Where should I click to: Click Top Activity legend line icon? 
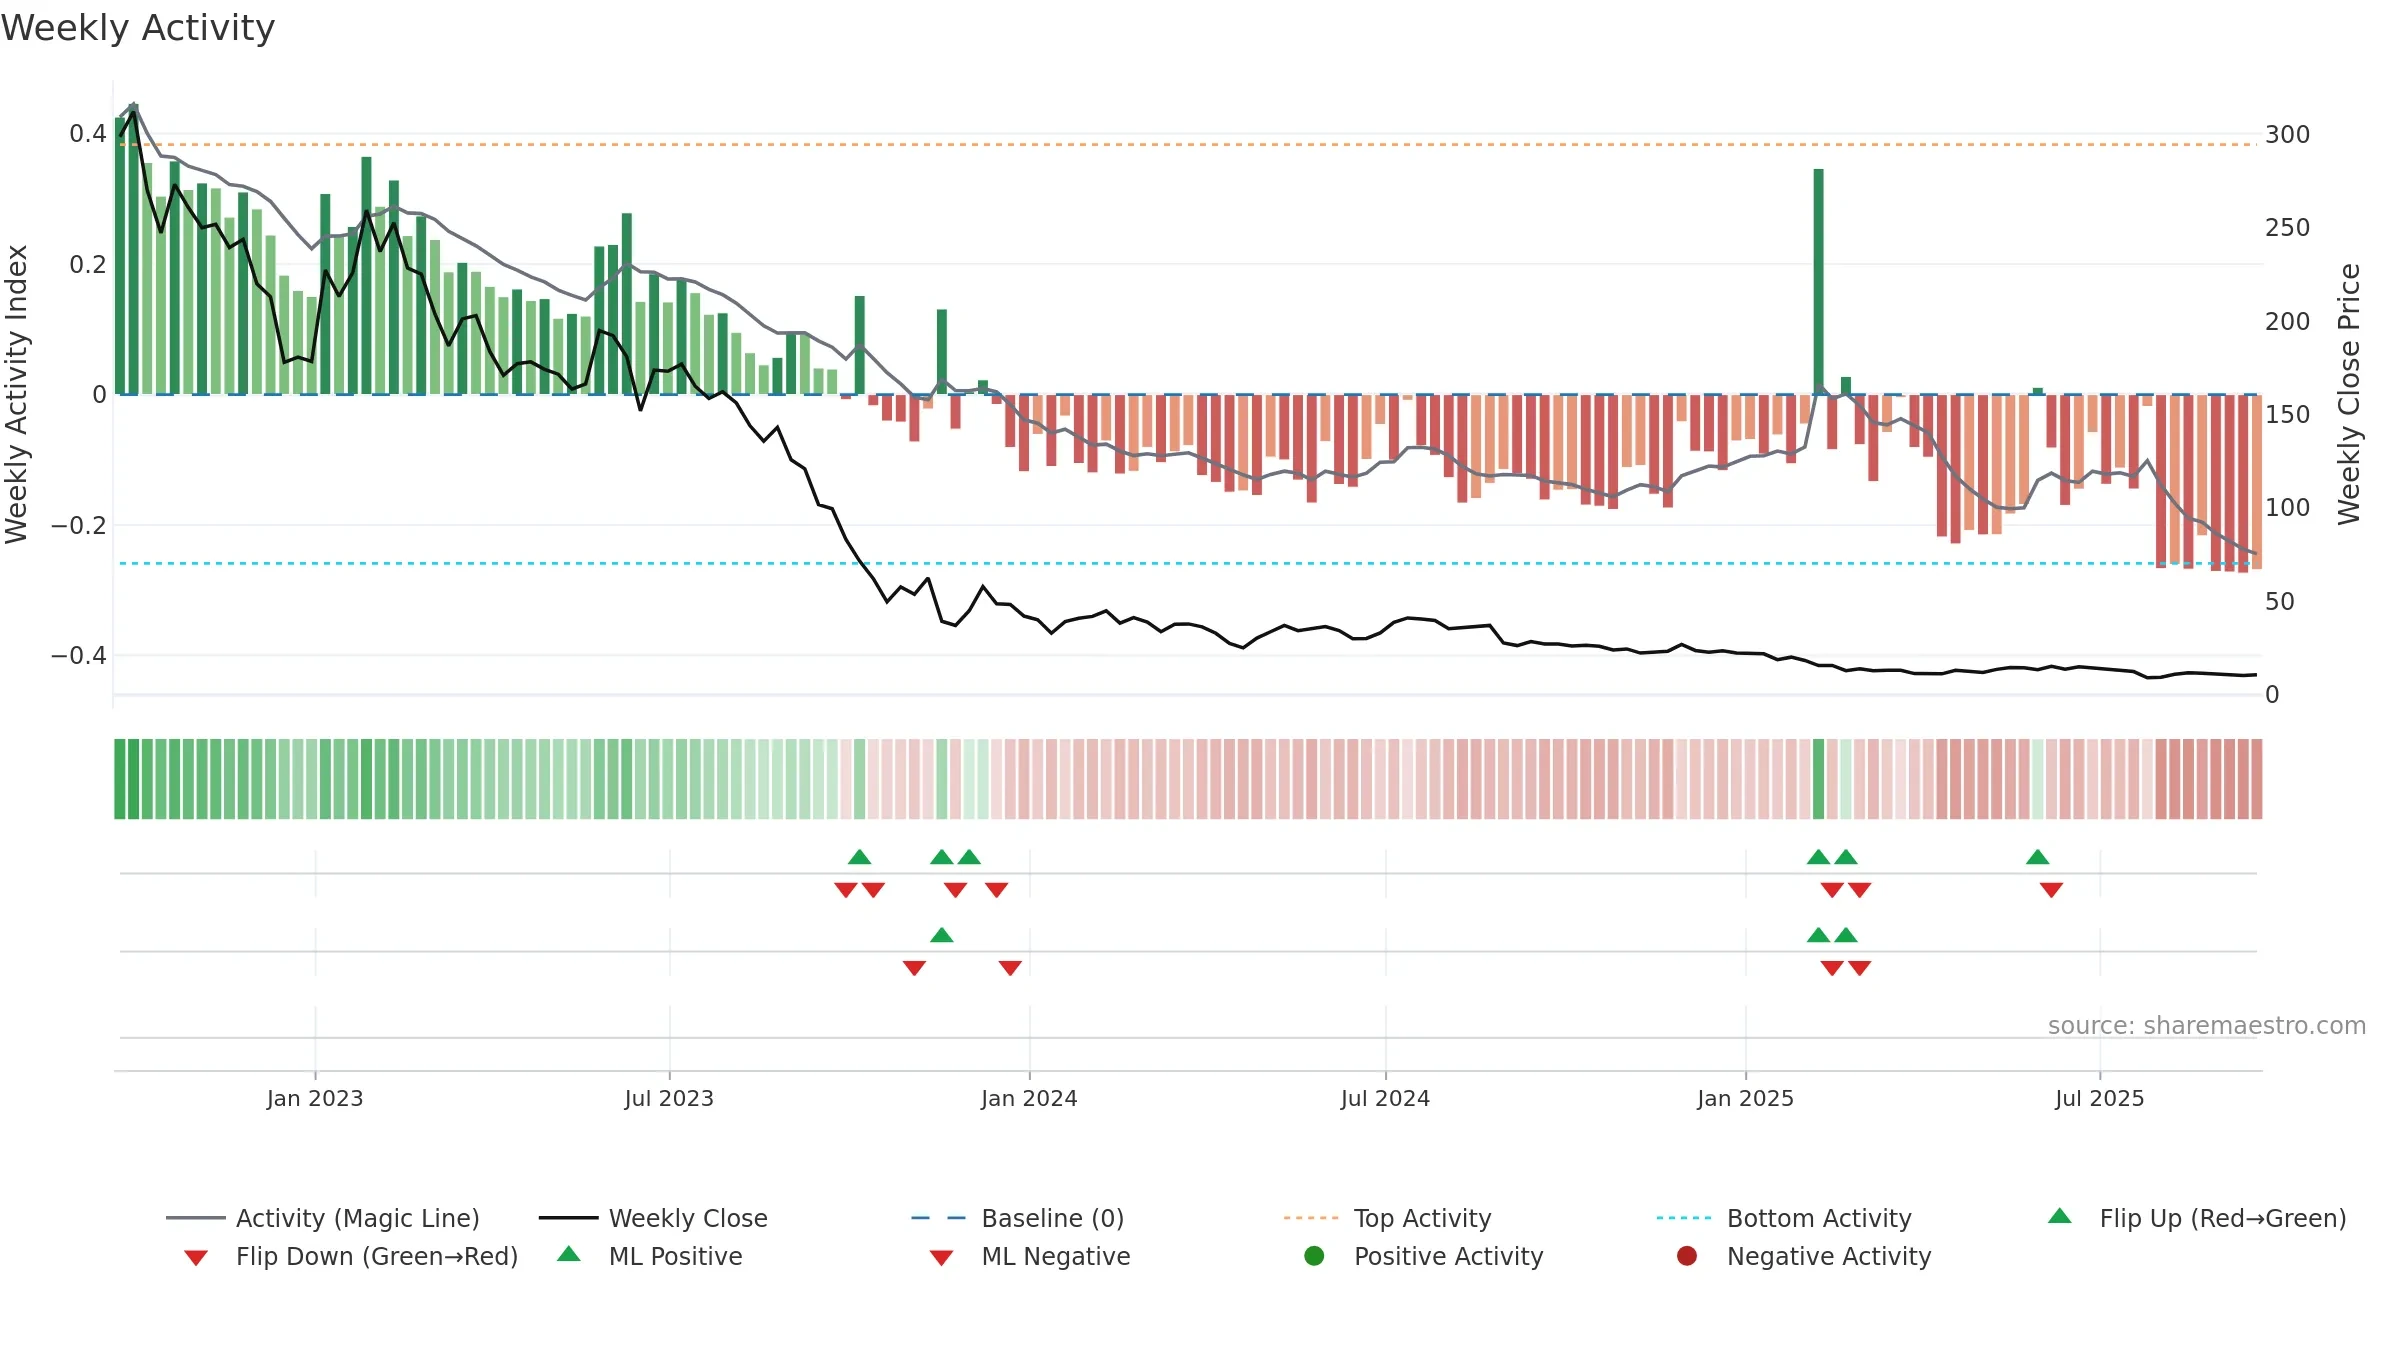click(x=1310, y=1218)
